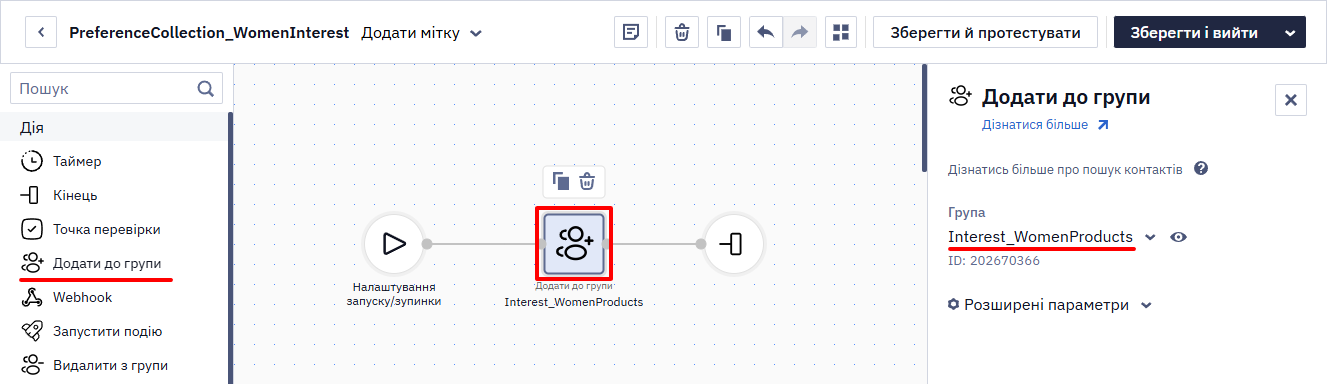Click the help question mark icon
Viewport: 1327px width, 384px height.
1201,169
